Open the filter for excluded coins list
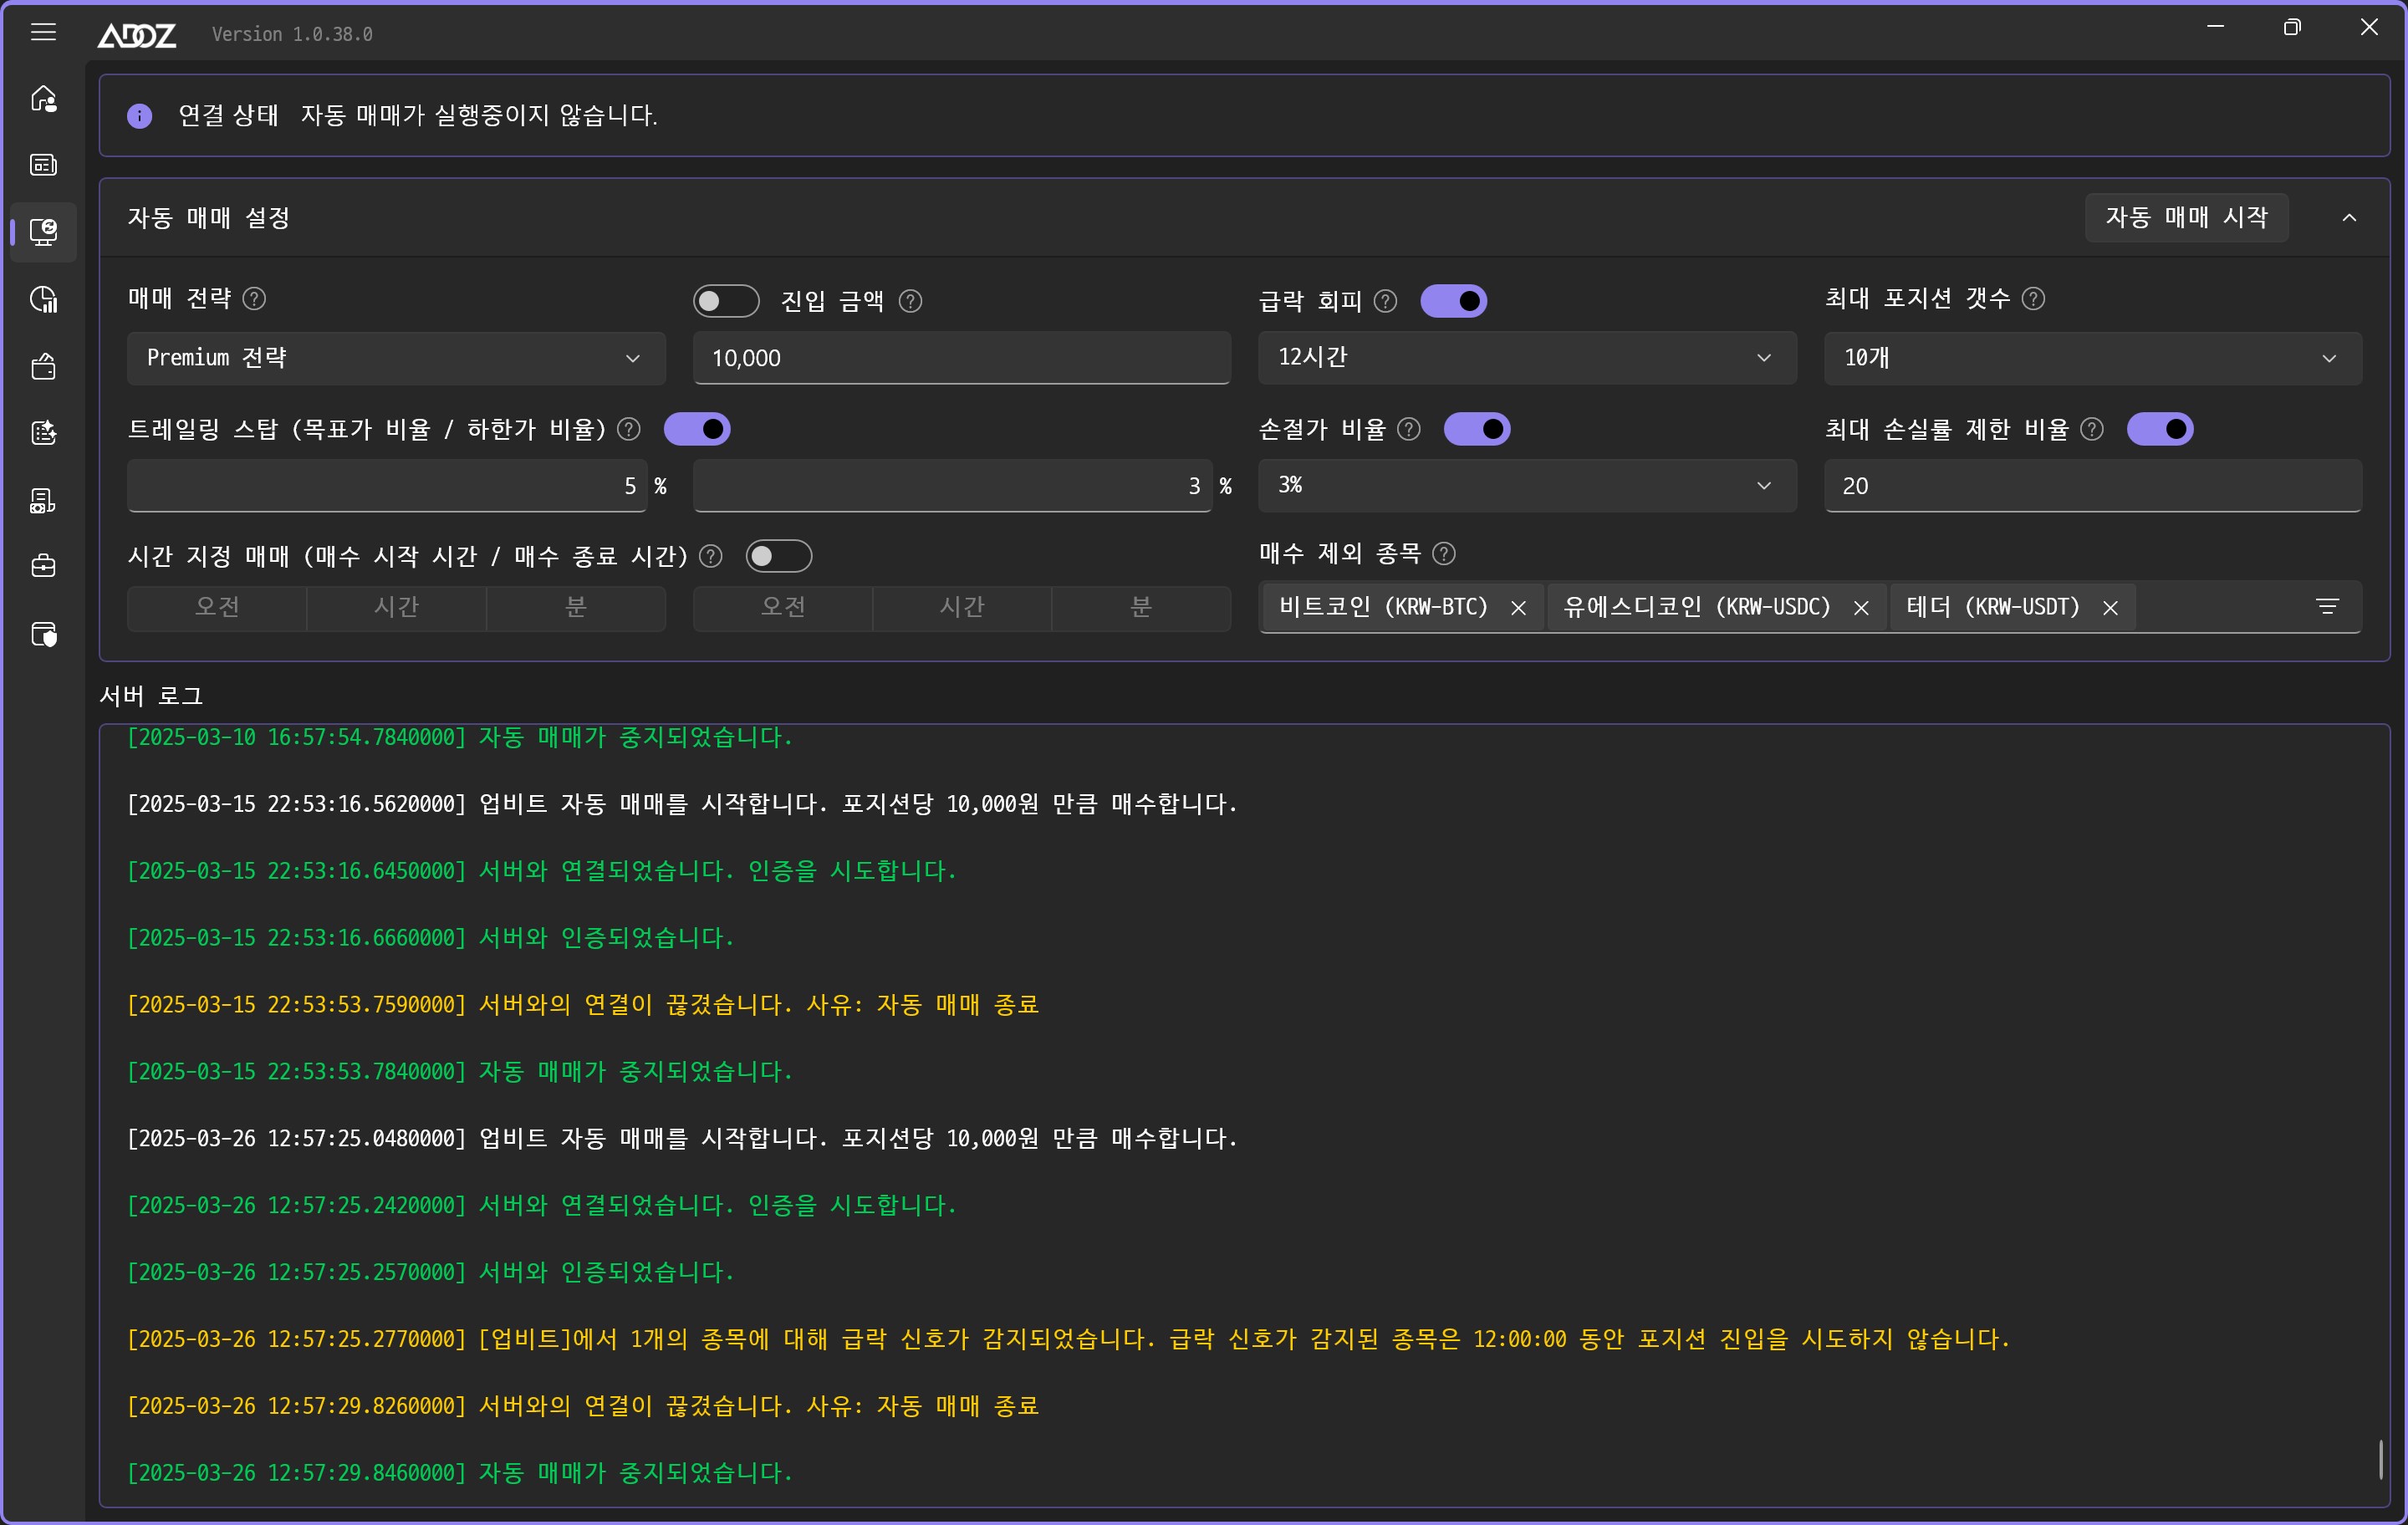 coord(2328,606)
